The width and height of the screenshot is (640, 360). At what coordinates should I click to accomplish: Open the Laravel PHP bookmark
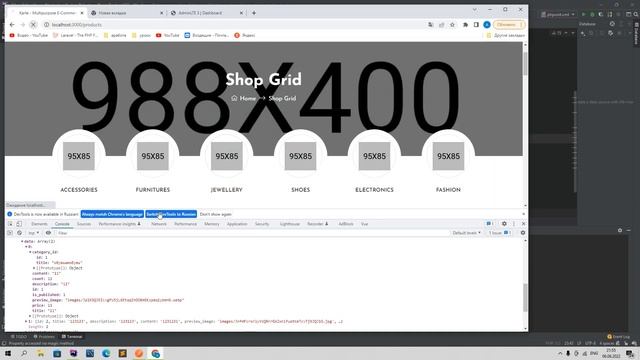point(76,36)
